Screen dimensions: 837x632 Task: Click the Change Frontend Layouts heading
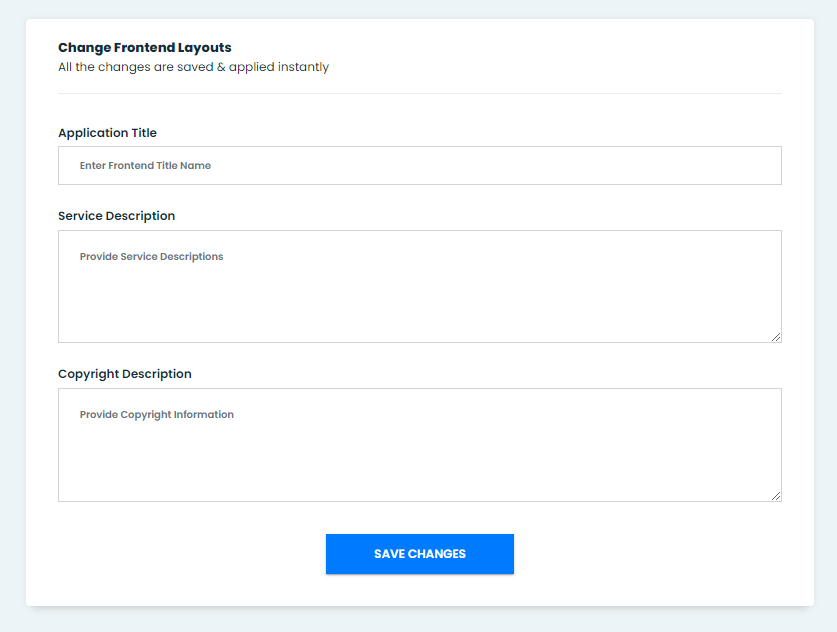tap(144, 47)
